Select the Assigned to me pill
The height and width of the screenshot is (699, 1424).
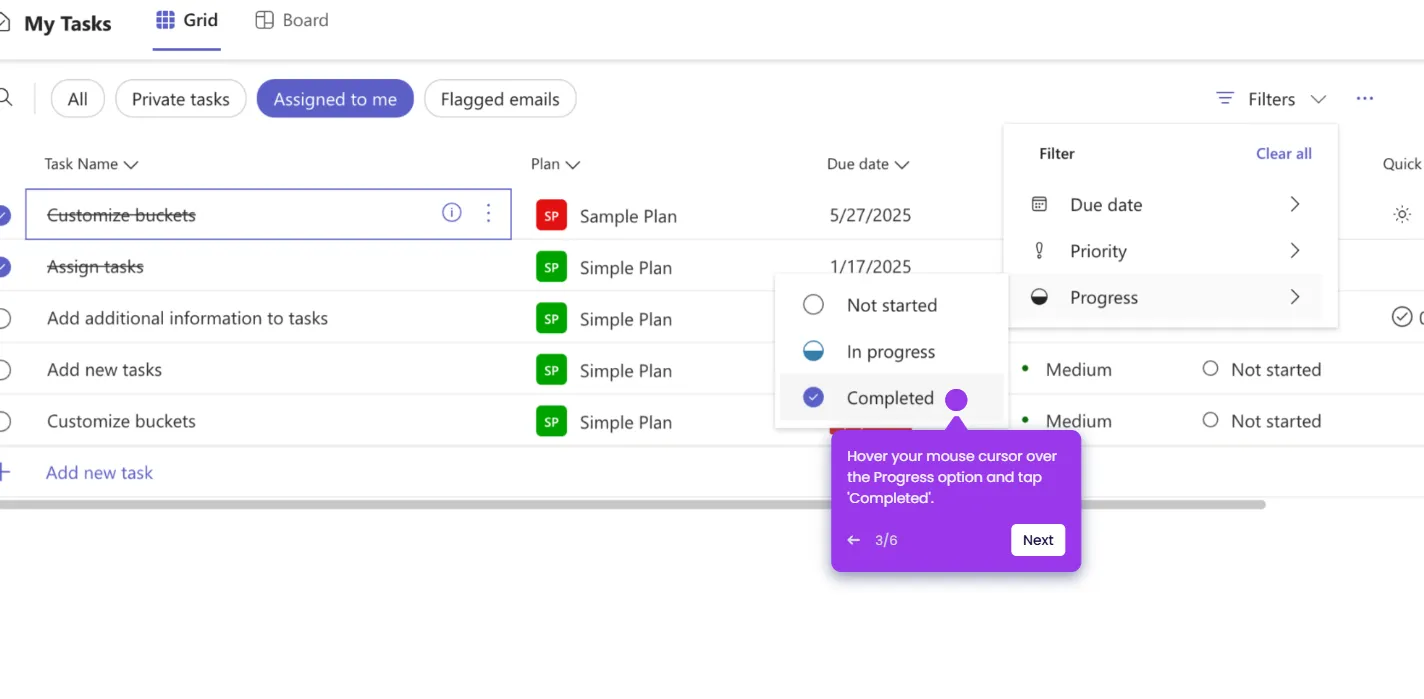[x=335, y=99]
